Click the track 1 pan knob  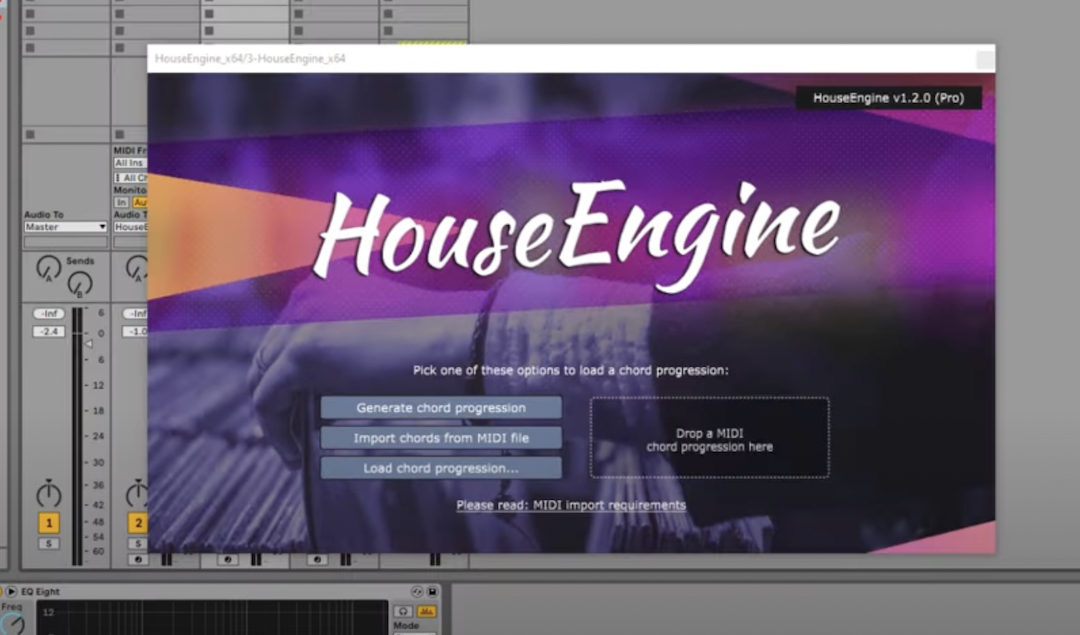click(48, 493)
